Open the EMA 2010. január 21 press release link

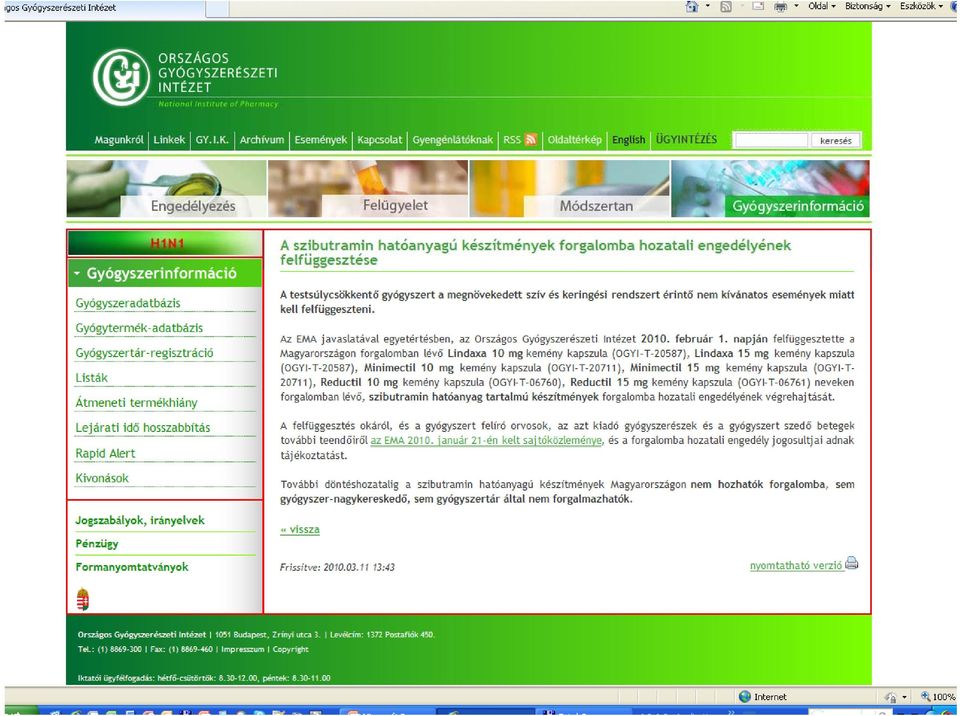(x=486, y=440)
